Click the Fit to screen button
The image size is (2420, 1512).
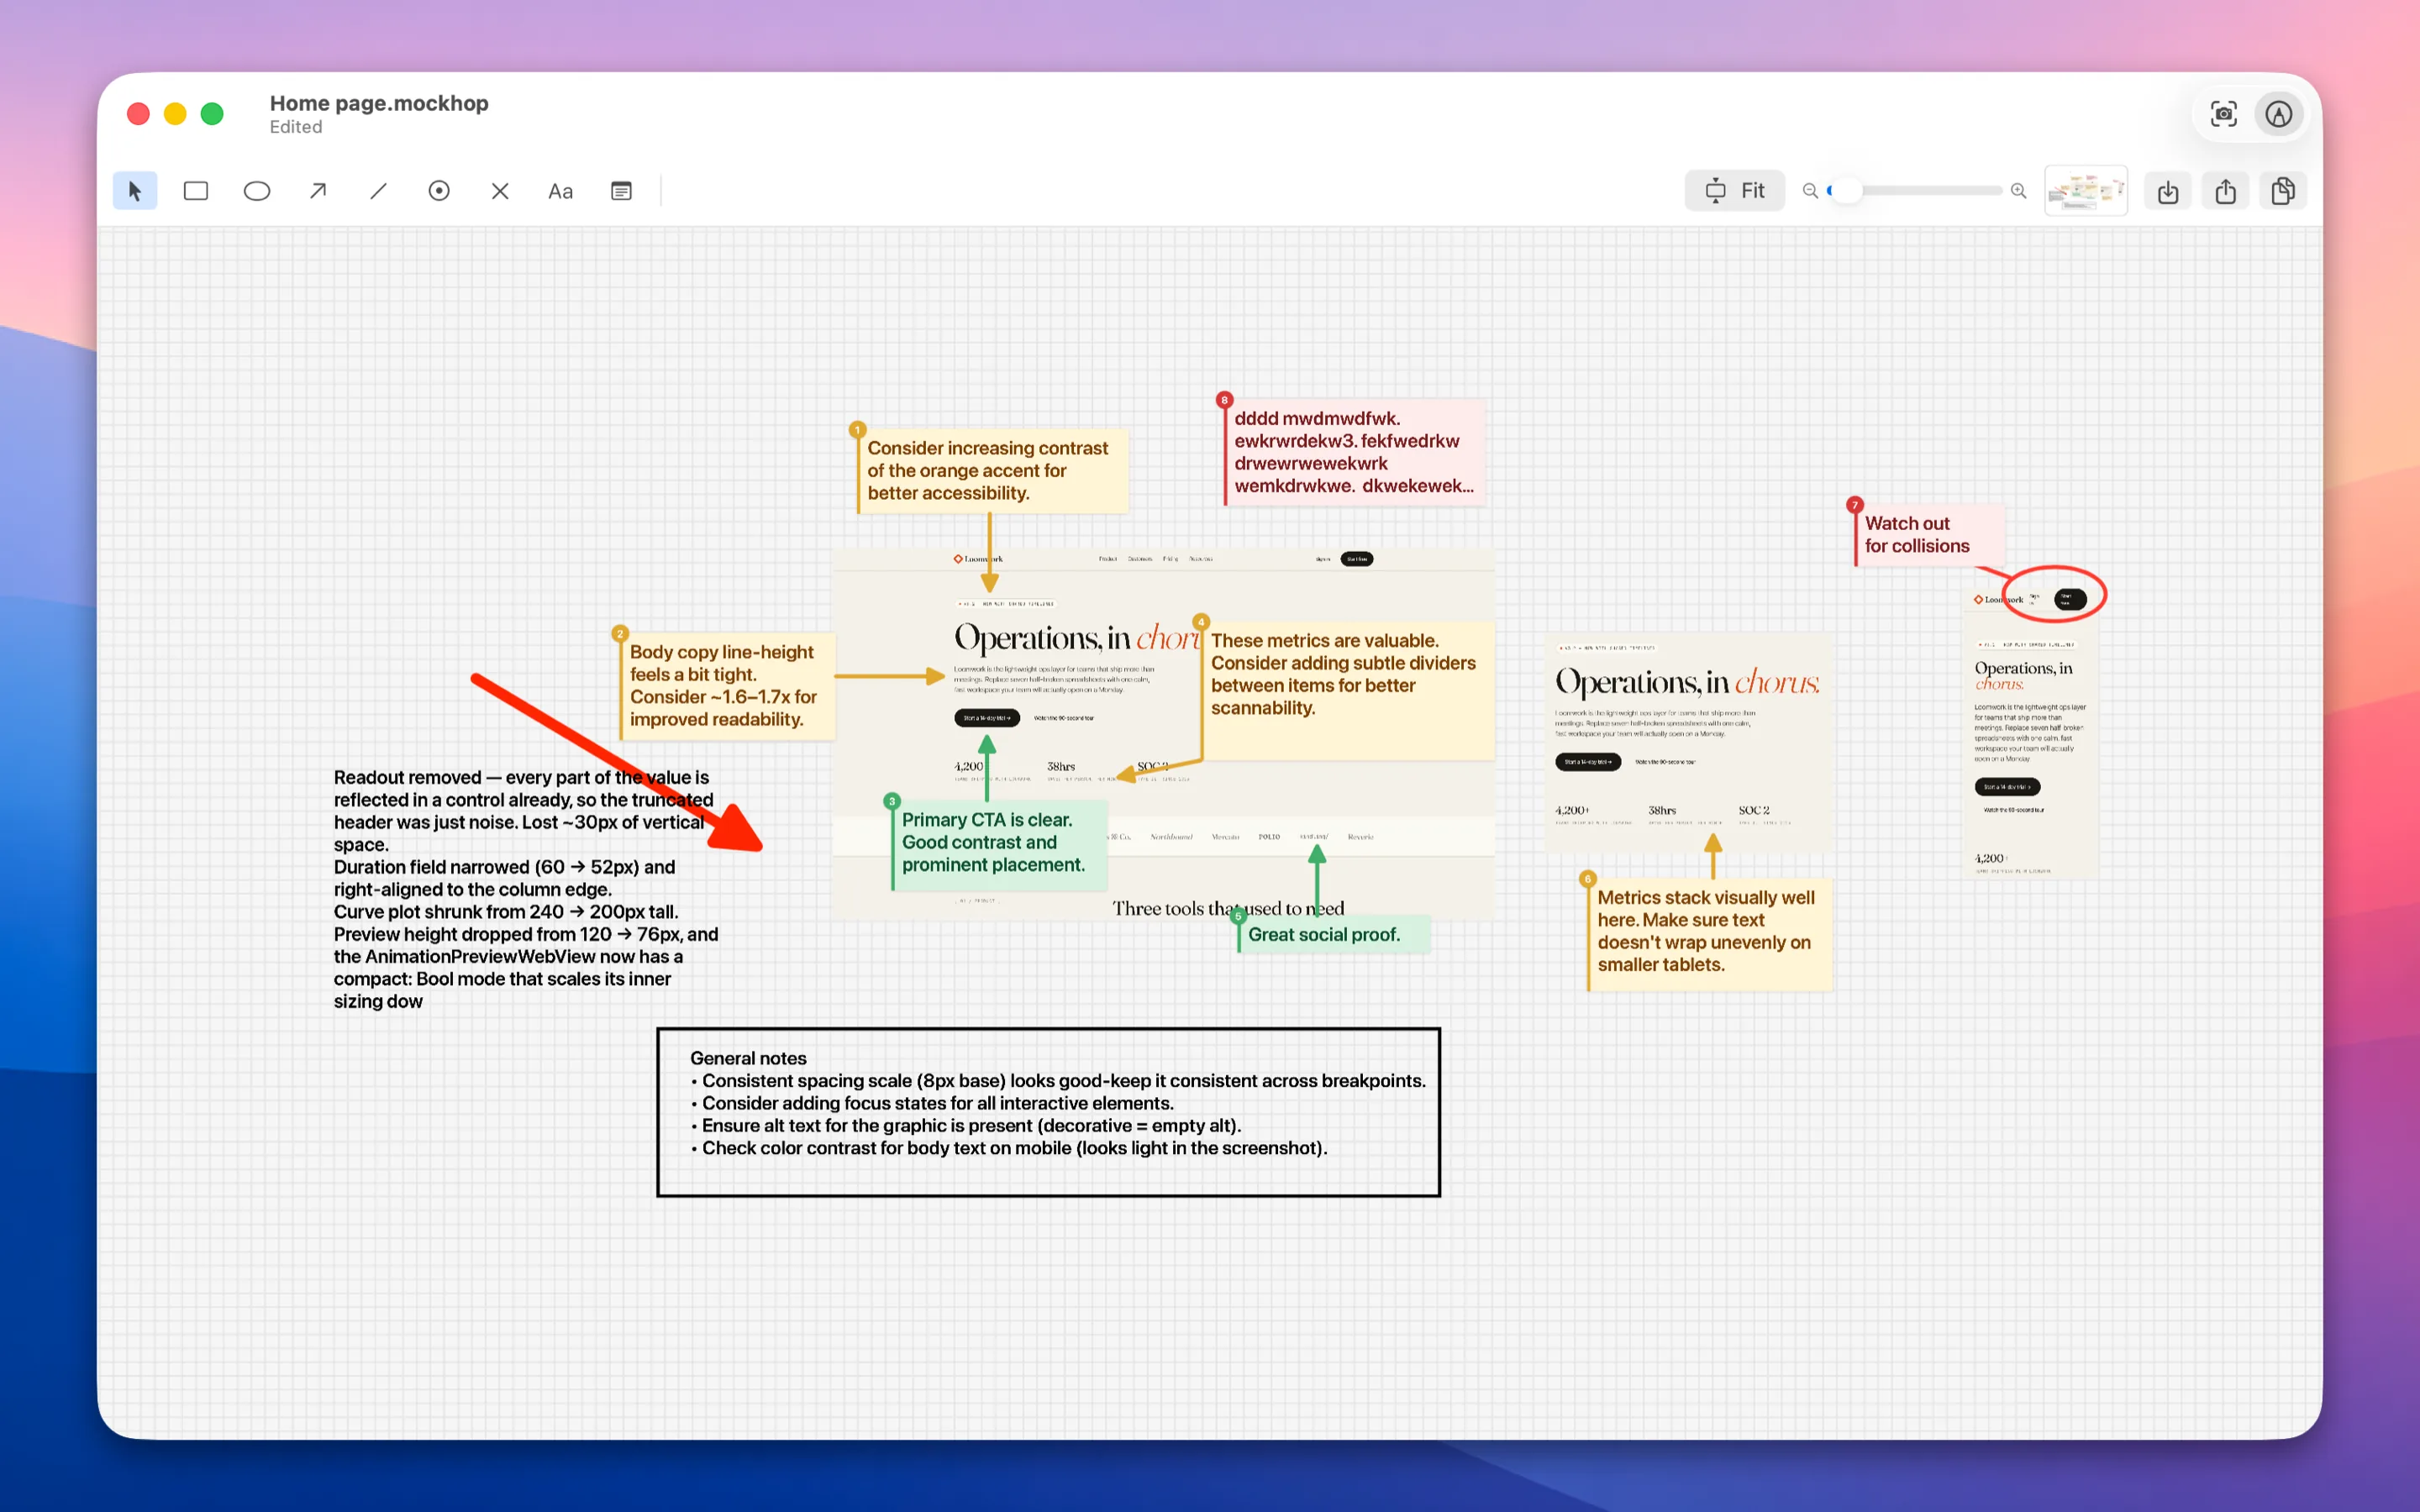[x=1735, y=190]
